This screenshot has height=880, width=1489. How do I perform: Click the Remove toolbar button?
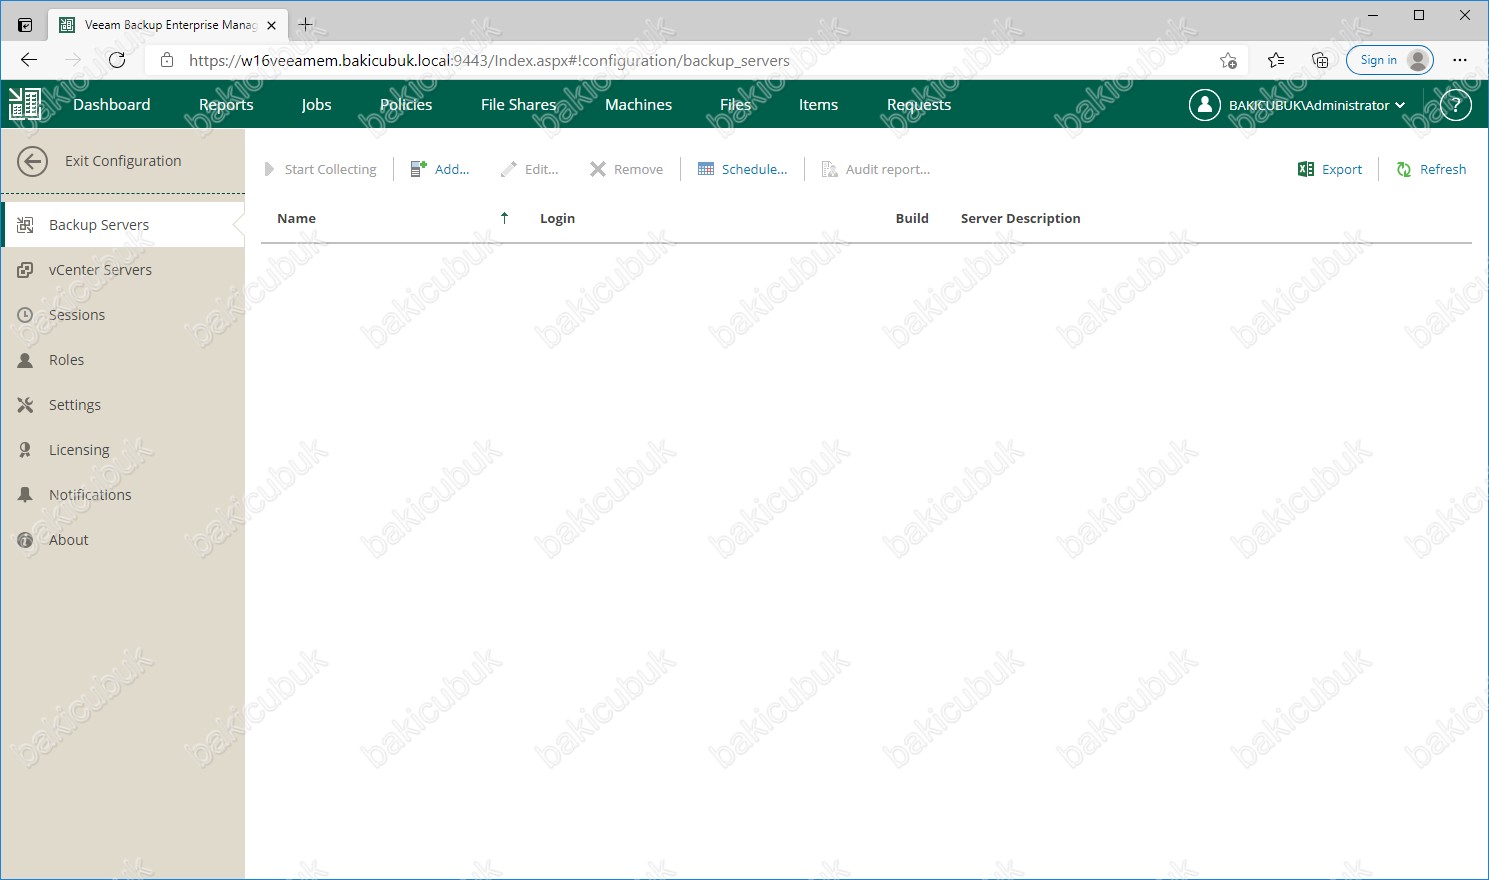pos(626,169)
